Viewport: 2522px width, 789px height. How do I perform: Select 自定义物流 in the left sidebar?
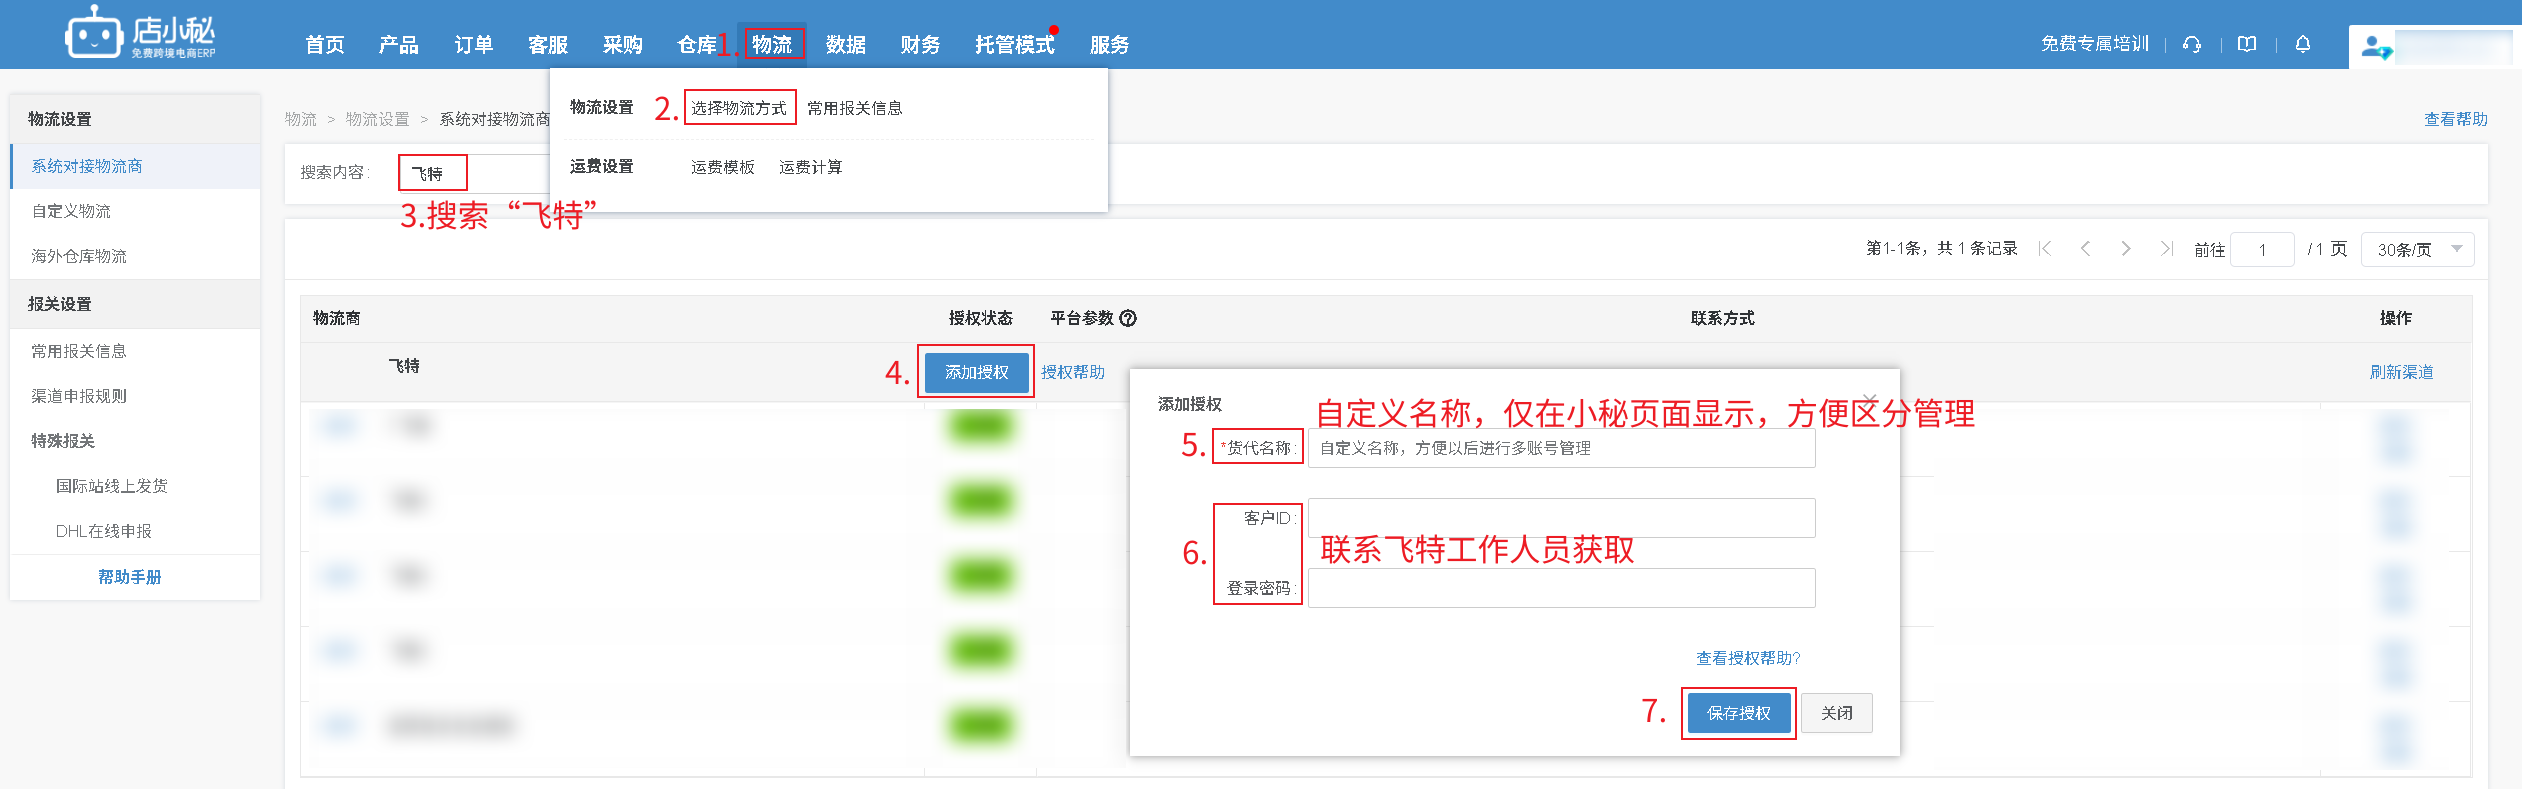click(71, 211)
